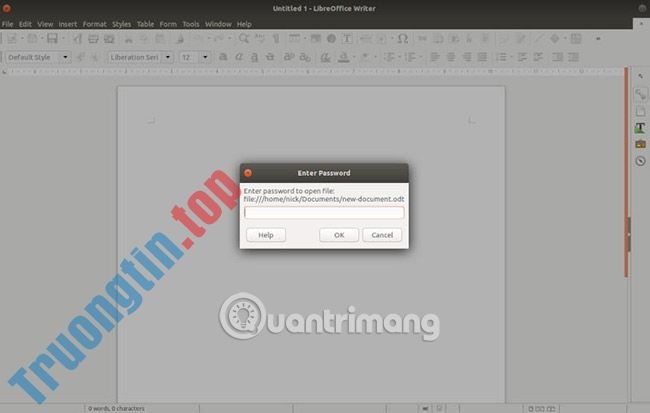
Task: Click the Print icon
Action: (x=93, y=39)
